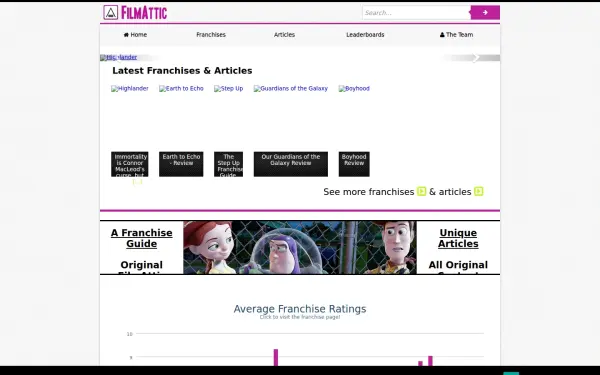Image resolution: width=600 pixels, height=375 pixels.
Task: Click the Search input field
Action: coord(416,13)
